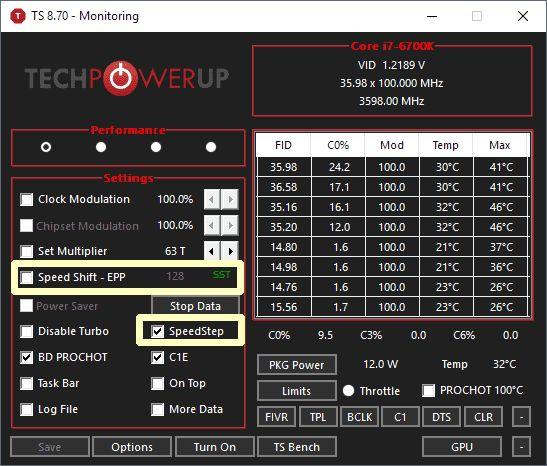547x466 pixels.
Task: Lower Set Multiplier with left arrow
Action: tap(212, 251)
